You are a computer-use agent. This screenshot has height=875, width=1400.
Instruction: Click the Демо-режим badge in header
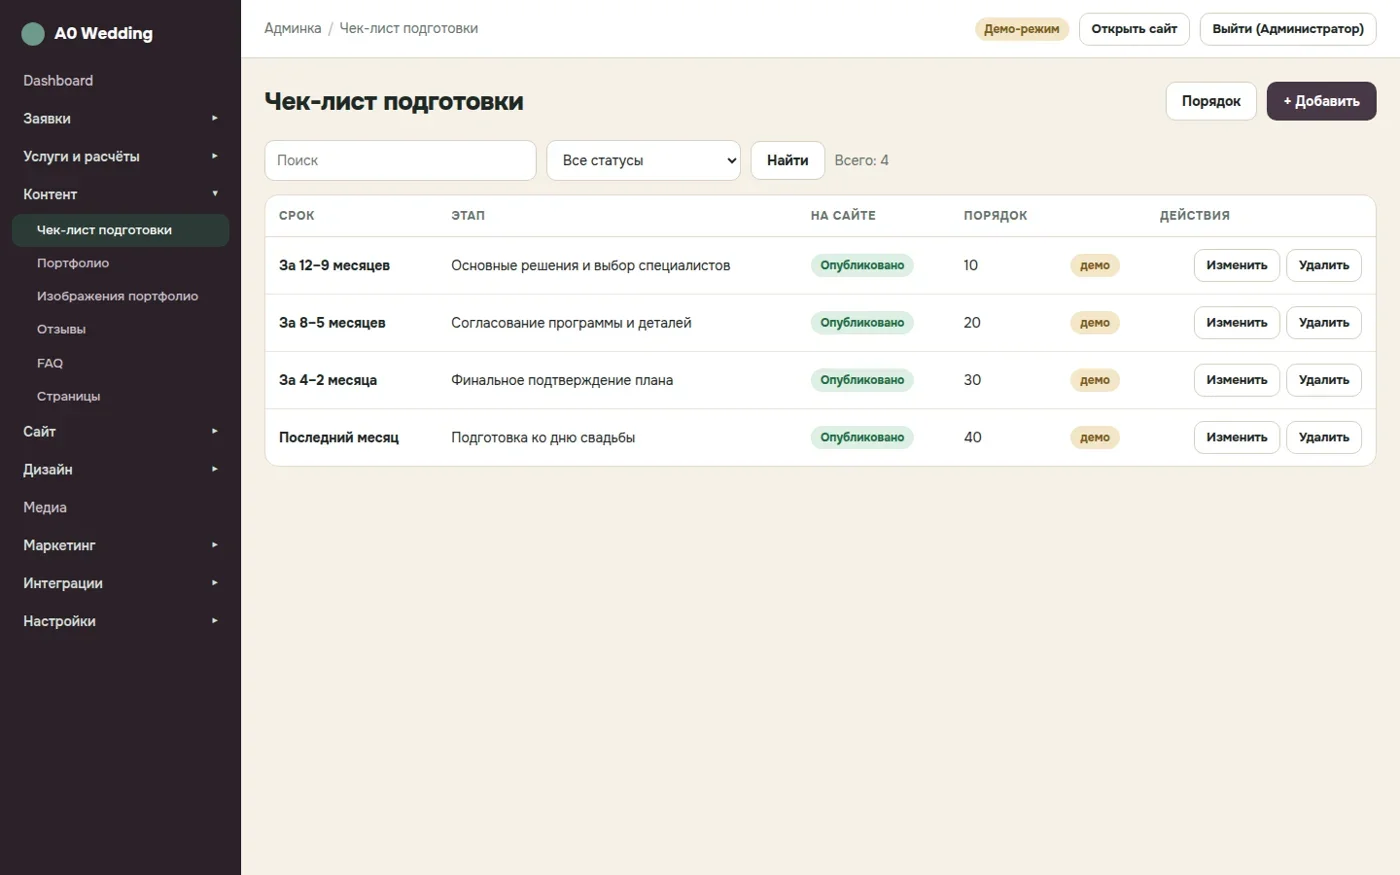point(1022,29)
